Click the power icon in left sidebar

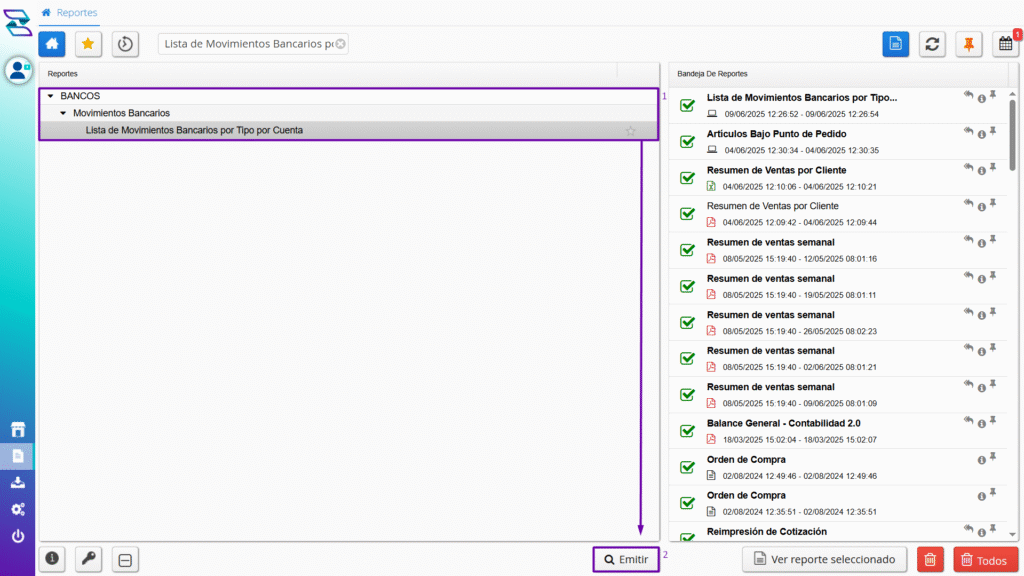(x=17, y=537)
